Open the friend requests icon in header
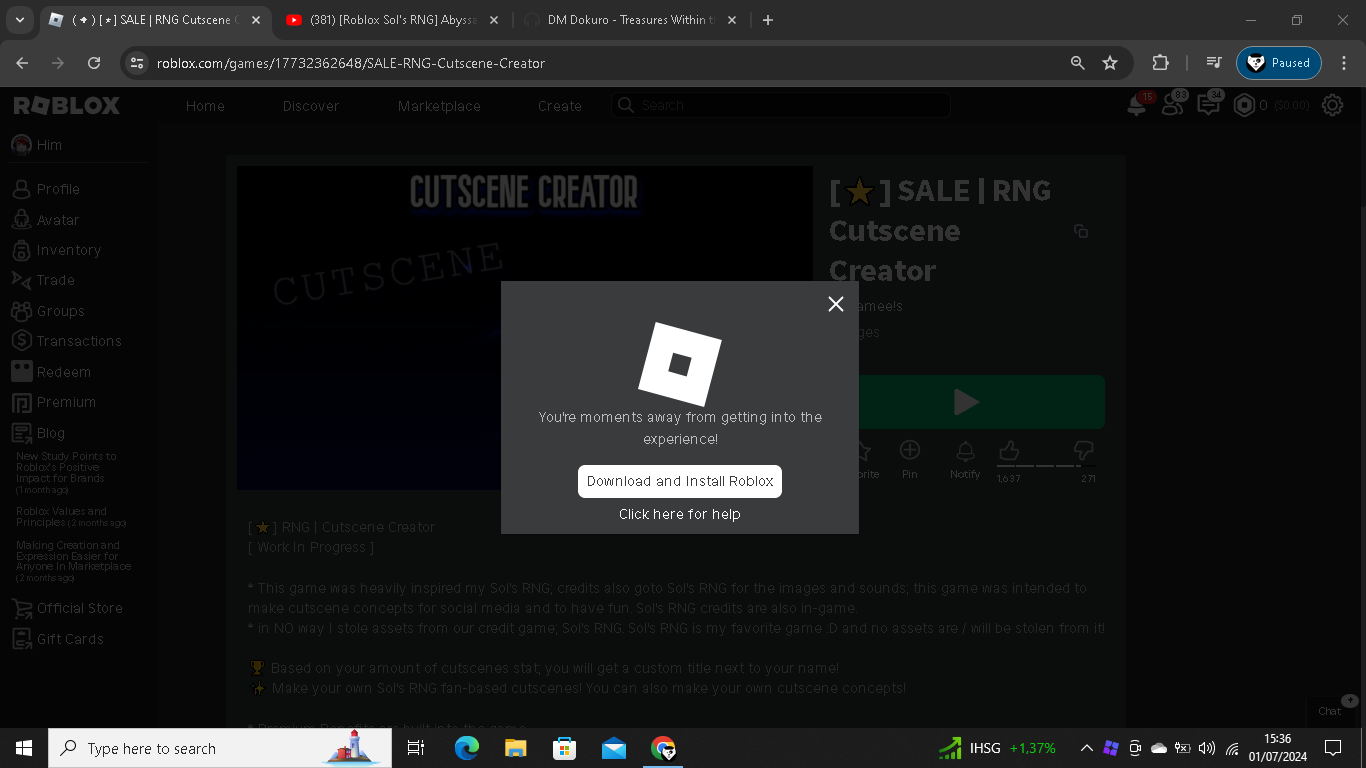1366x768 pixels. pos(1173,105)
